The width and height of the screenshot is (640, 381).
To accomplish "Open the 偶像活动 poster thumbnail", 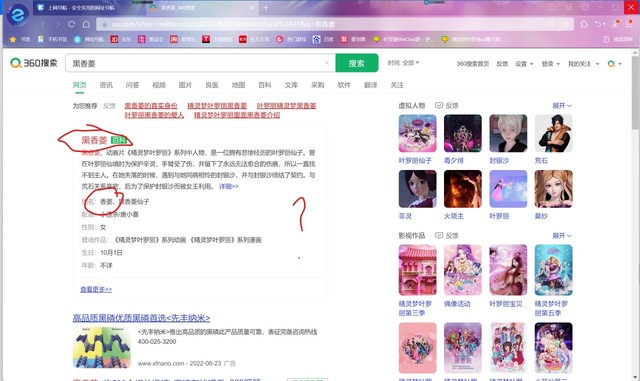I will click(x=462, y=270).
